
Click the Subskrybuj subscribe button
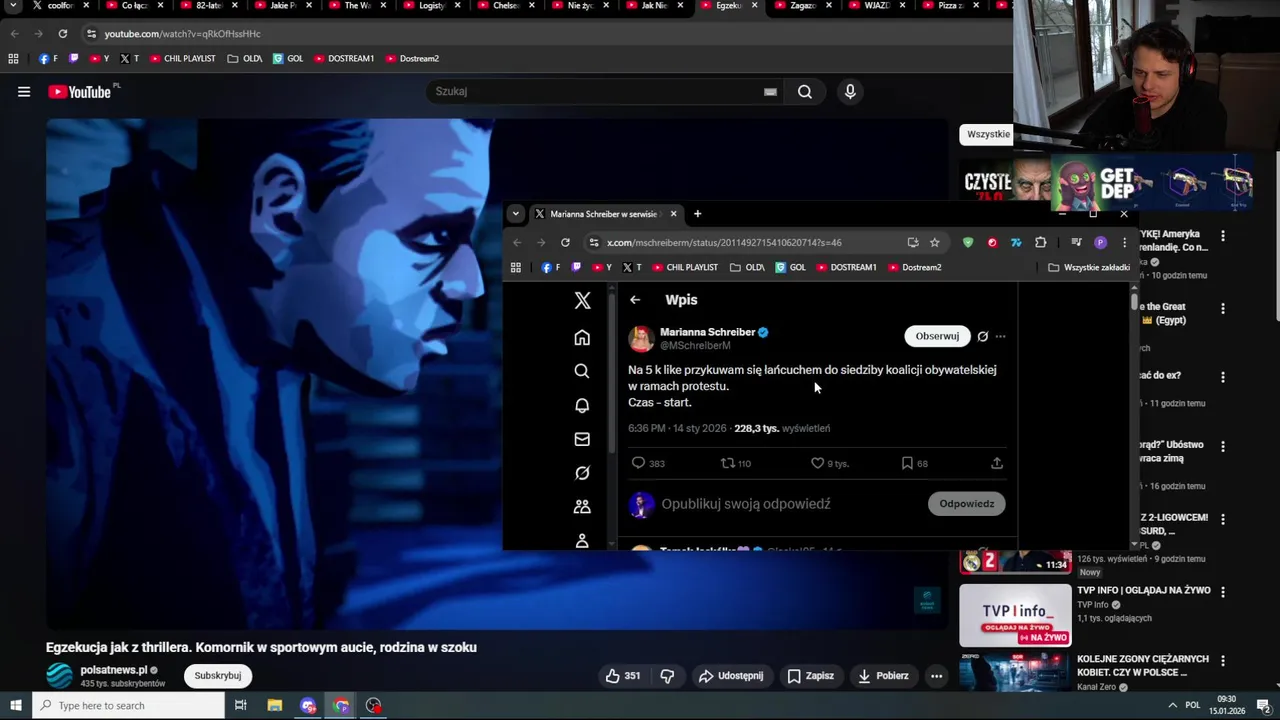click(218, 676)
